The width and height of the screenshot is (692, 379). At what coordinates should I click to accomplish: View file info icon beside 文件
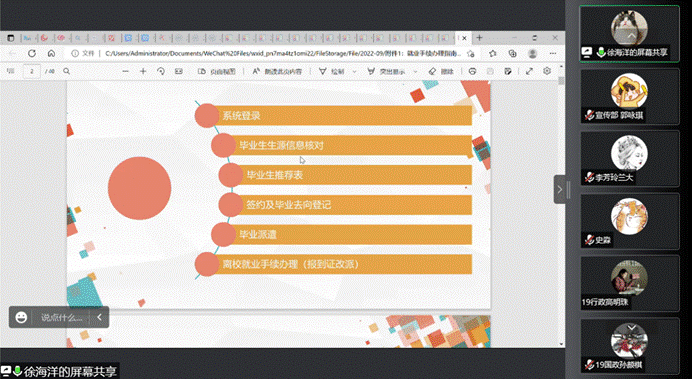pos(75,53)
